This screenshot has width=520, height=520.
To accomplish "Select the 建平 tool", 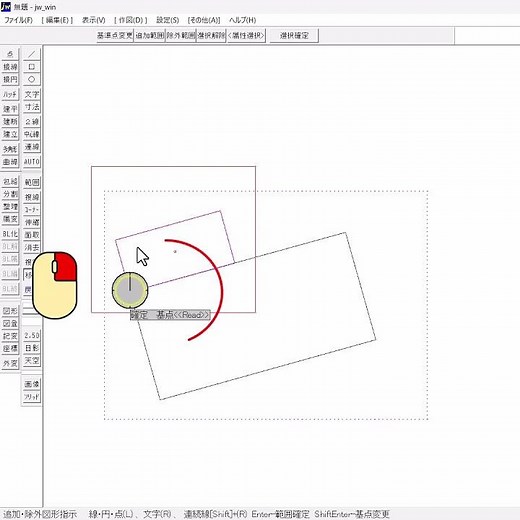I will point(10,109).
